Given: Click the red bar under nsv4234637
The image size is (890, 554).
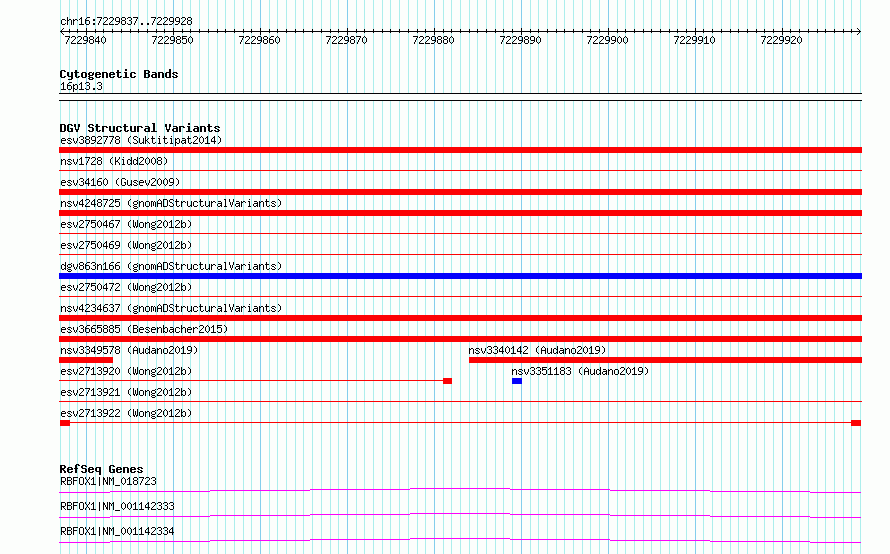Looking at the screenshot, I should (460, 318).
